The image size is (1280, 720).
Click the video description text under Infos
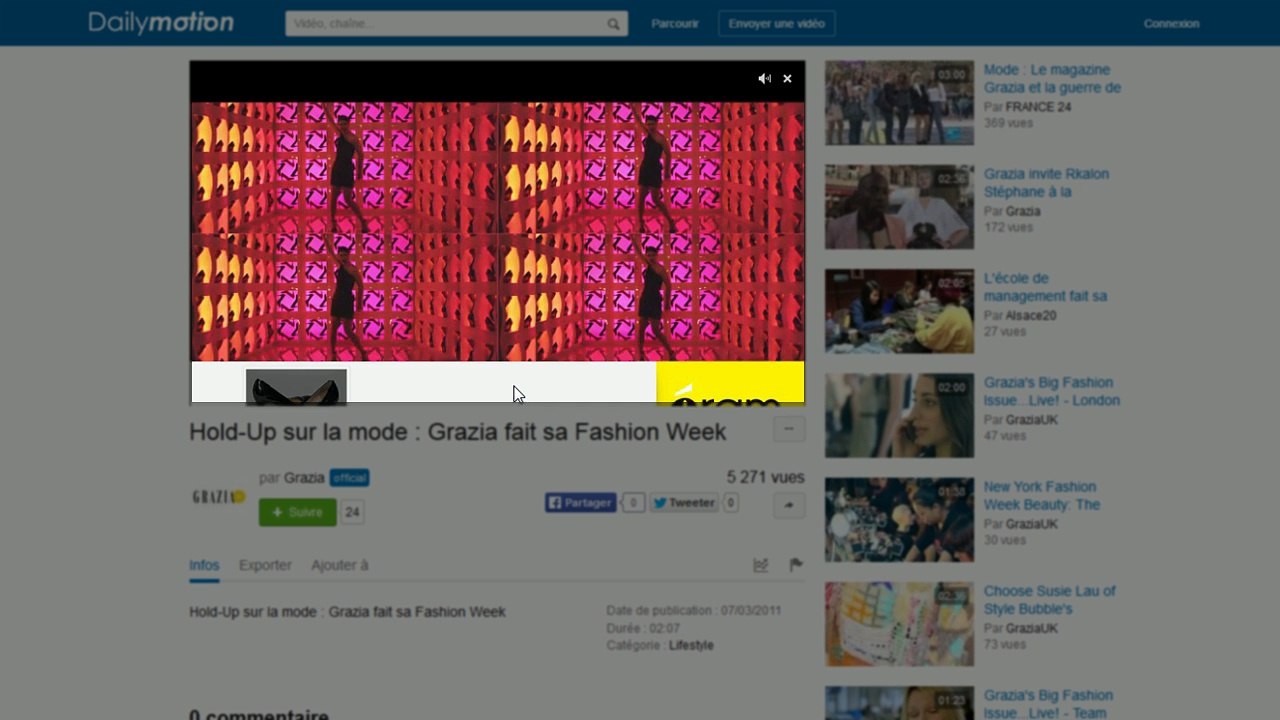click(x=347, y=612)
